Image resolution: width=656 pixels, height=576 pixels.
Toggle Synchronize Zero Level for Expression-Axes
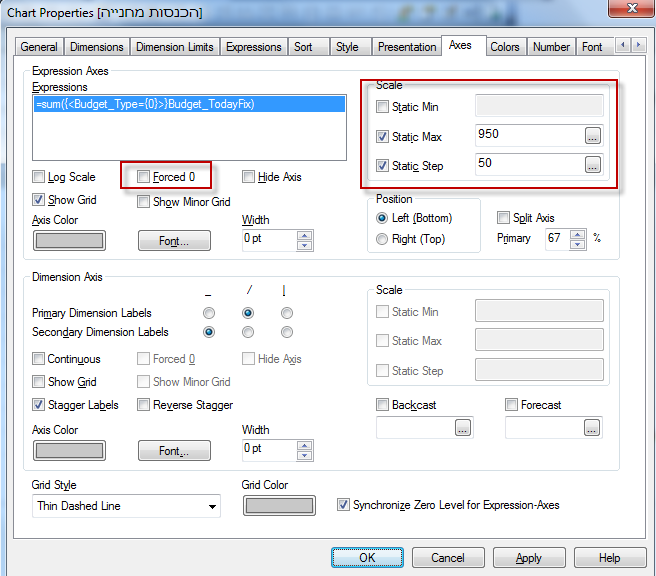coord(343,505)
